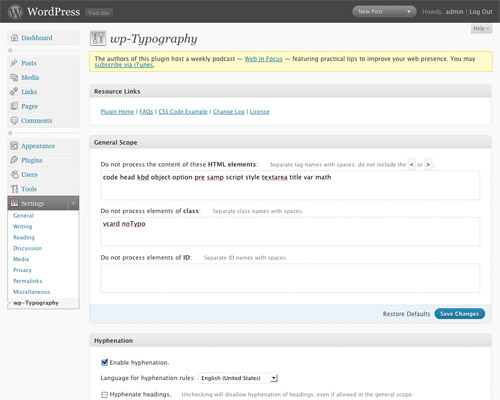500x400 pixels.
Task: Open Web in Focus podcast link
Action: (x=263, y=59)
